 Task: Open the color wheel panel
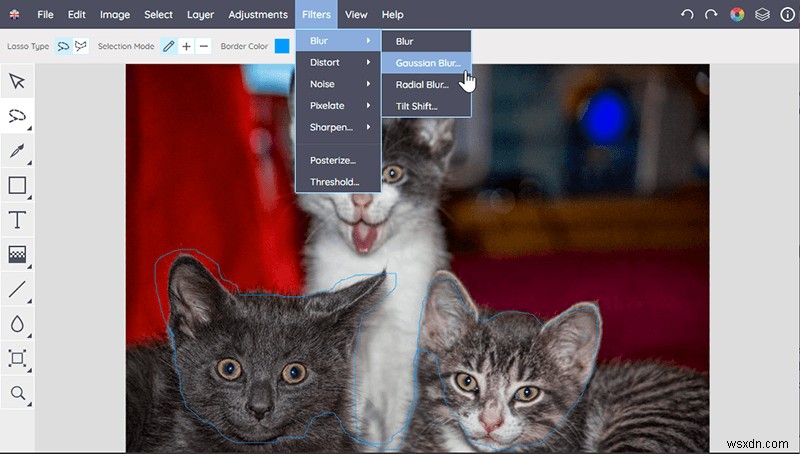pyautogui.click(x=737, y=14)
